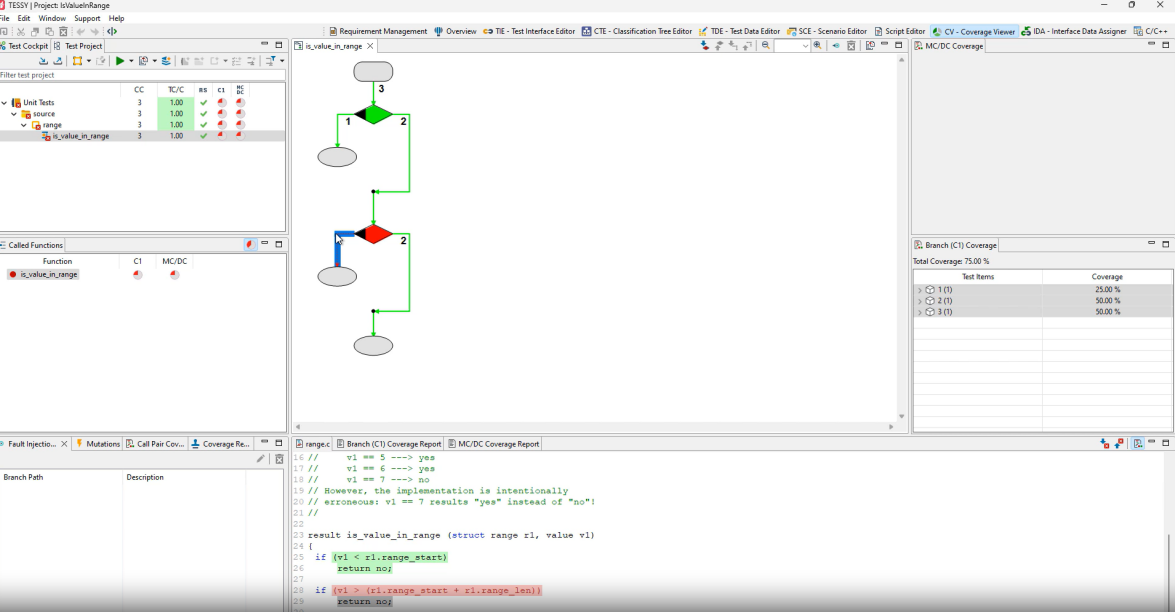Open the CTE - Classification Tree Editor perspective
1175x612 pixels.
click(x=637, y=32)
